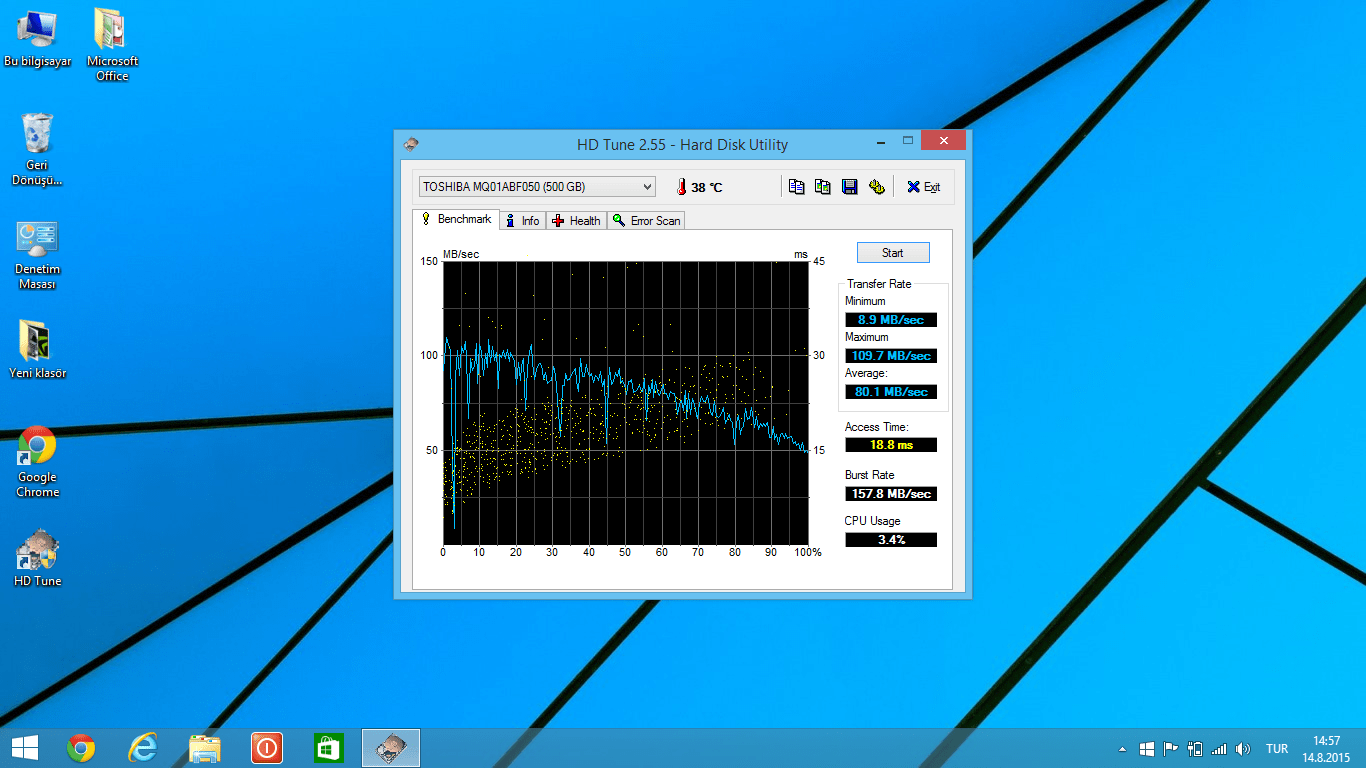The width and height of the screenshot is (1366, 768).
Task: Select the HD Tune desktop shortcut
Action: click(x=37, y=558)
